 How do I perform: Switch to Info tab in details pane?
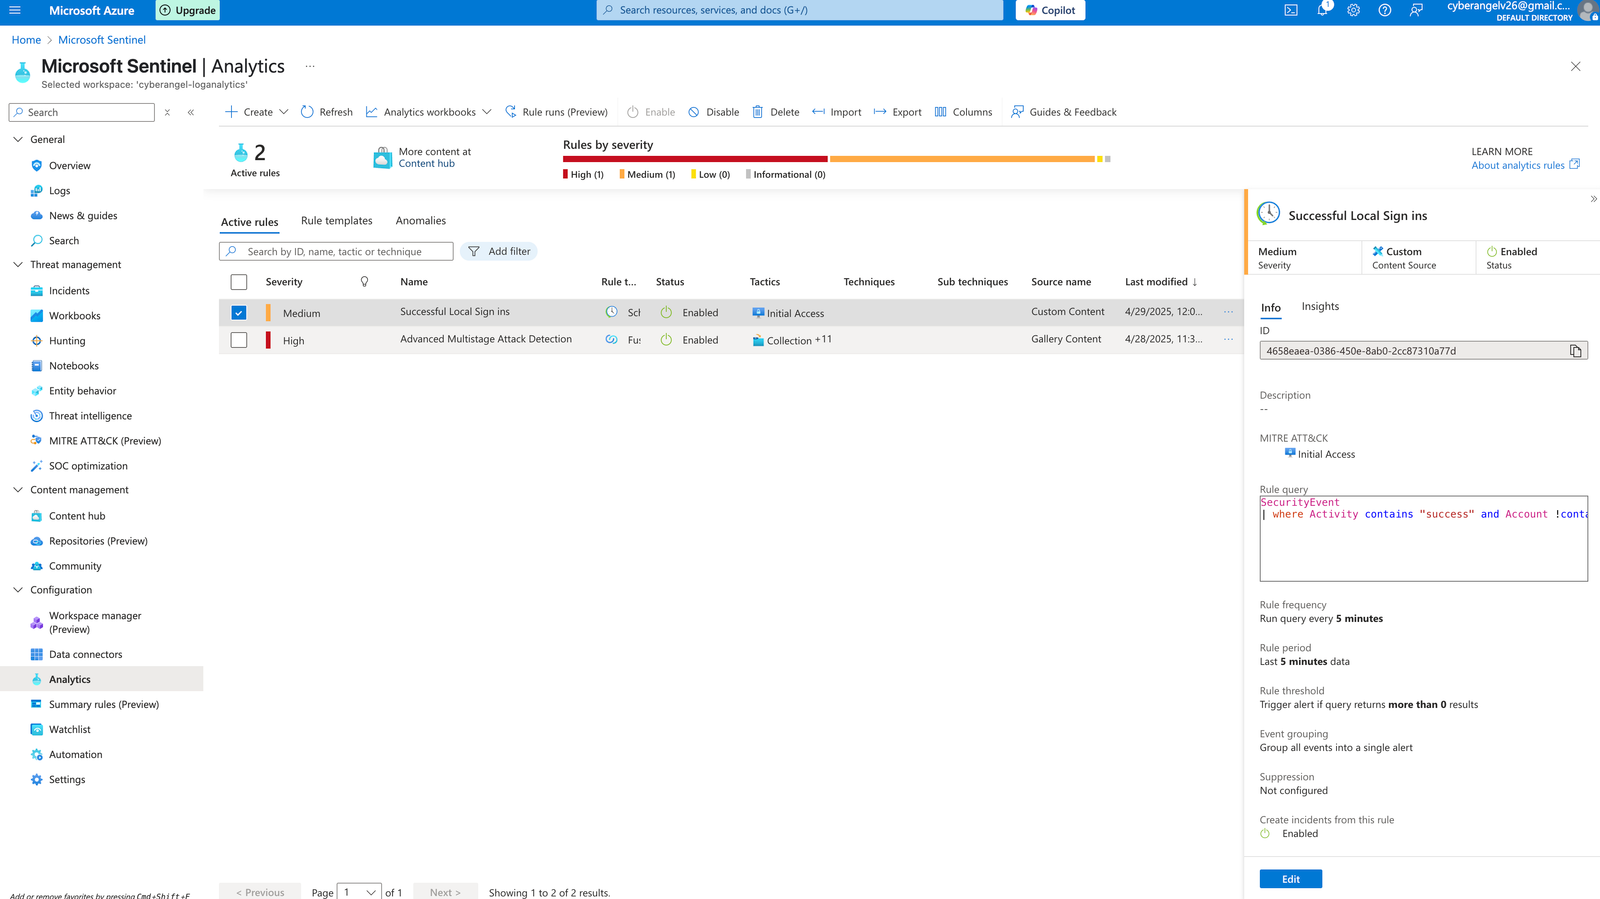tap(1271, 308)
